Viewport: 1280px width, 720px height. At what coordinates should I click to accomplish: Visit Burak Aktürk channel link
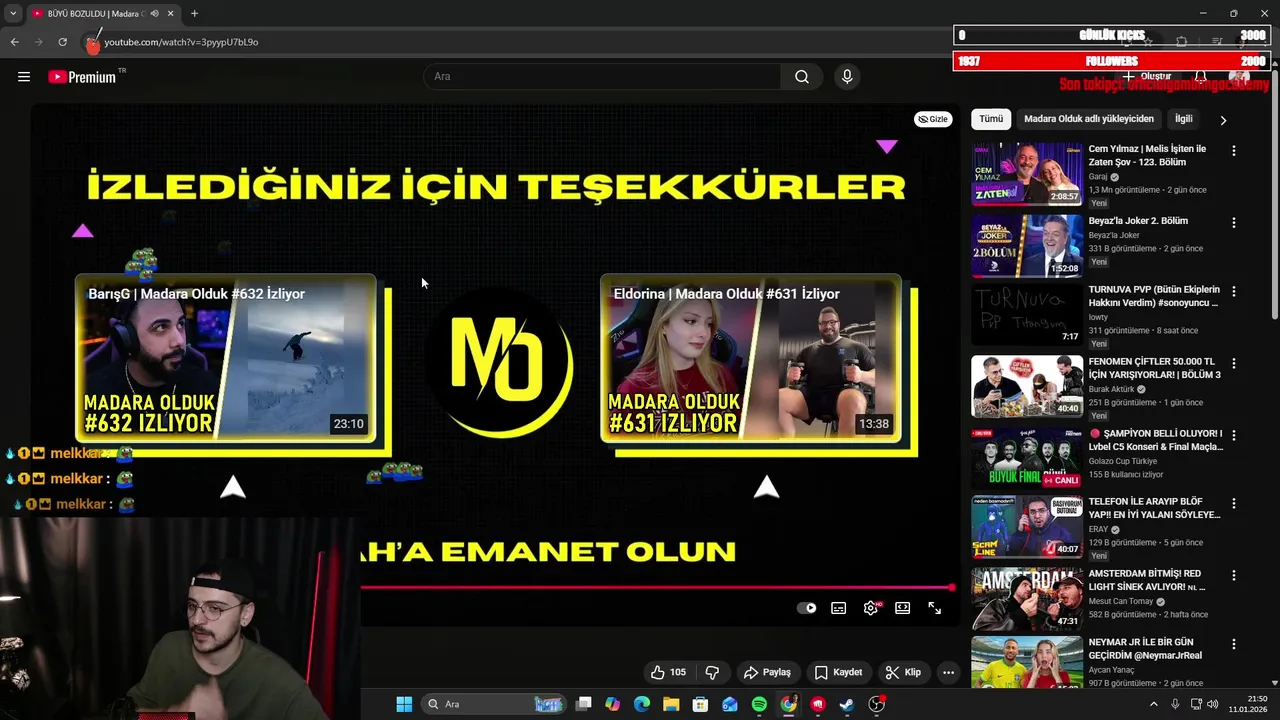tap(1112, 389)
